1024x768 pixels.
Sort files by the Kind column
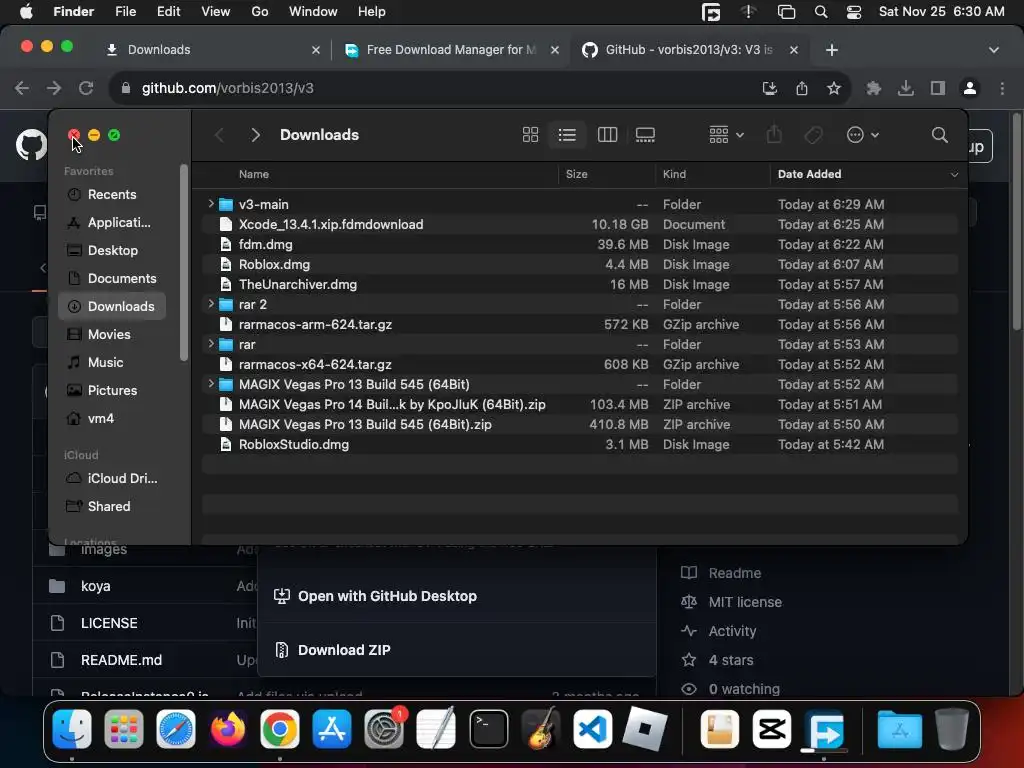point(675,174)
